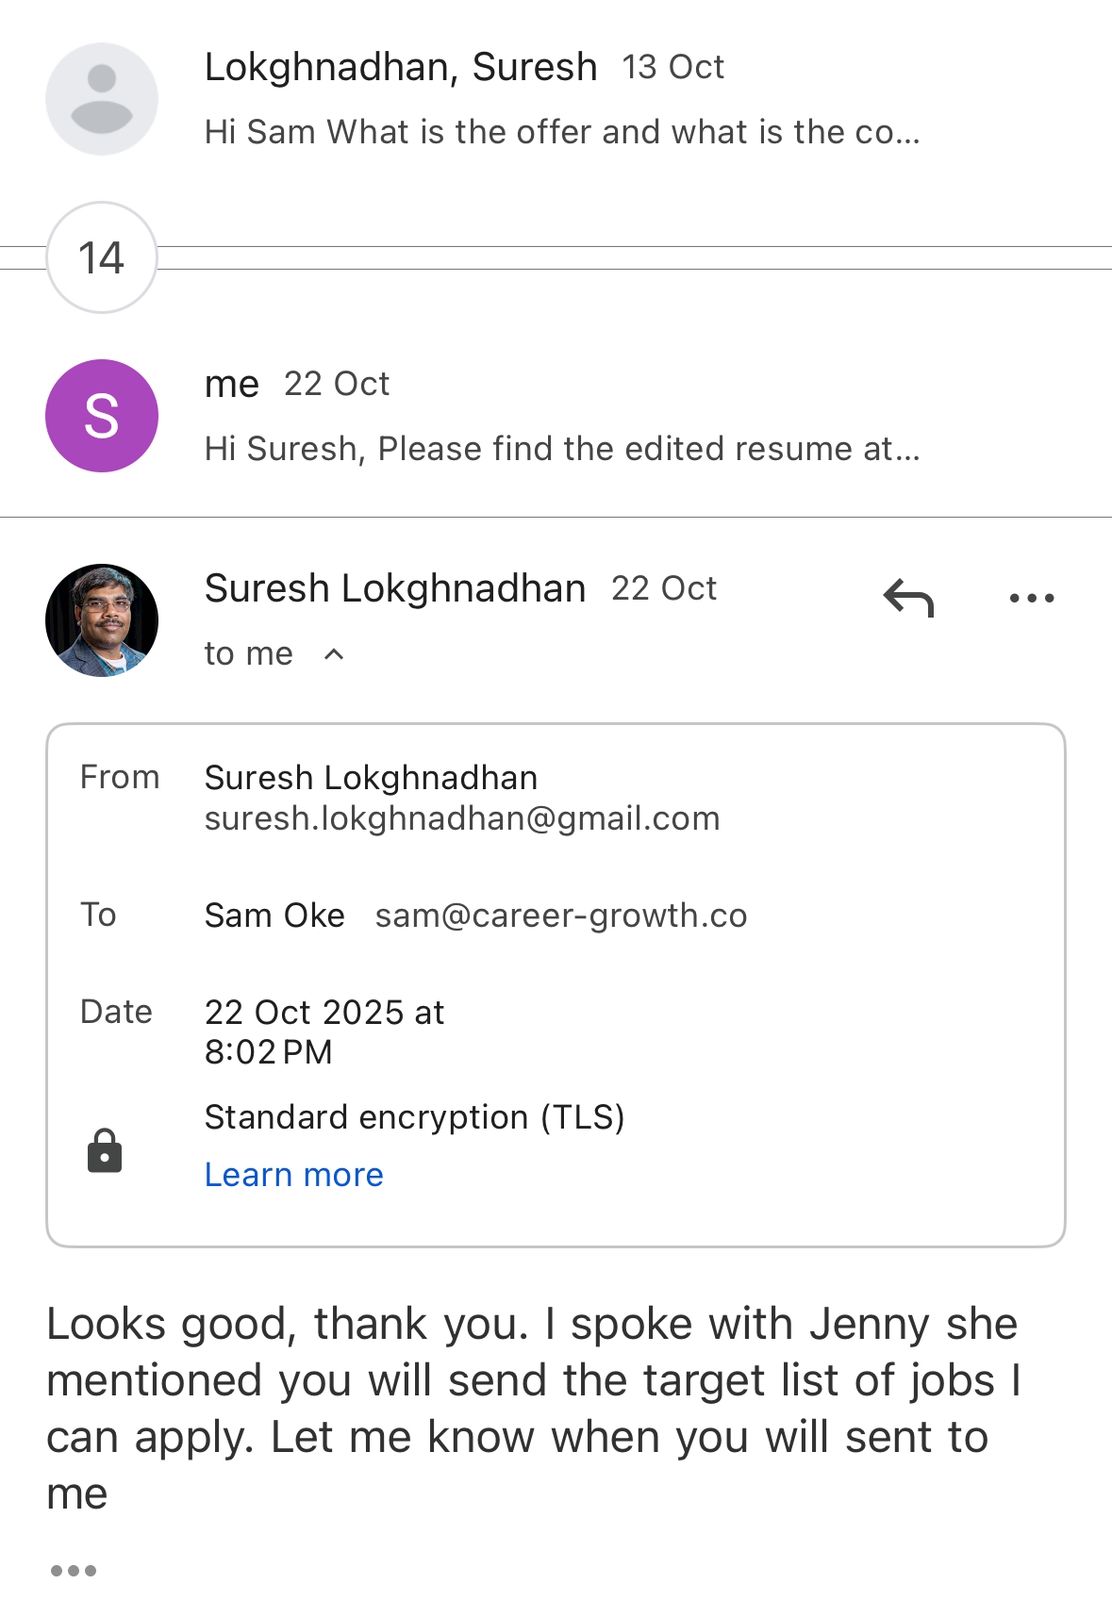Expand the 14 hidden messages

tap(102, 258)
